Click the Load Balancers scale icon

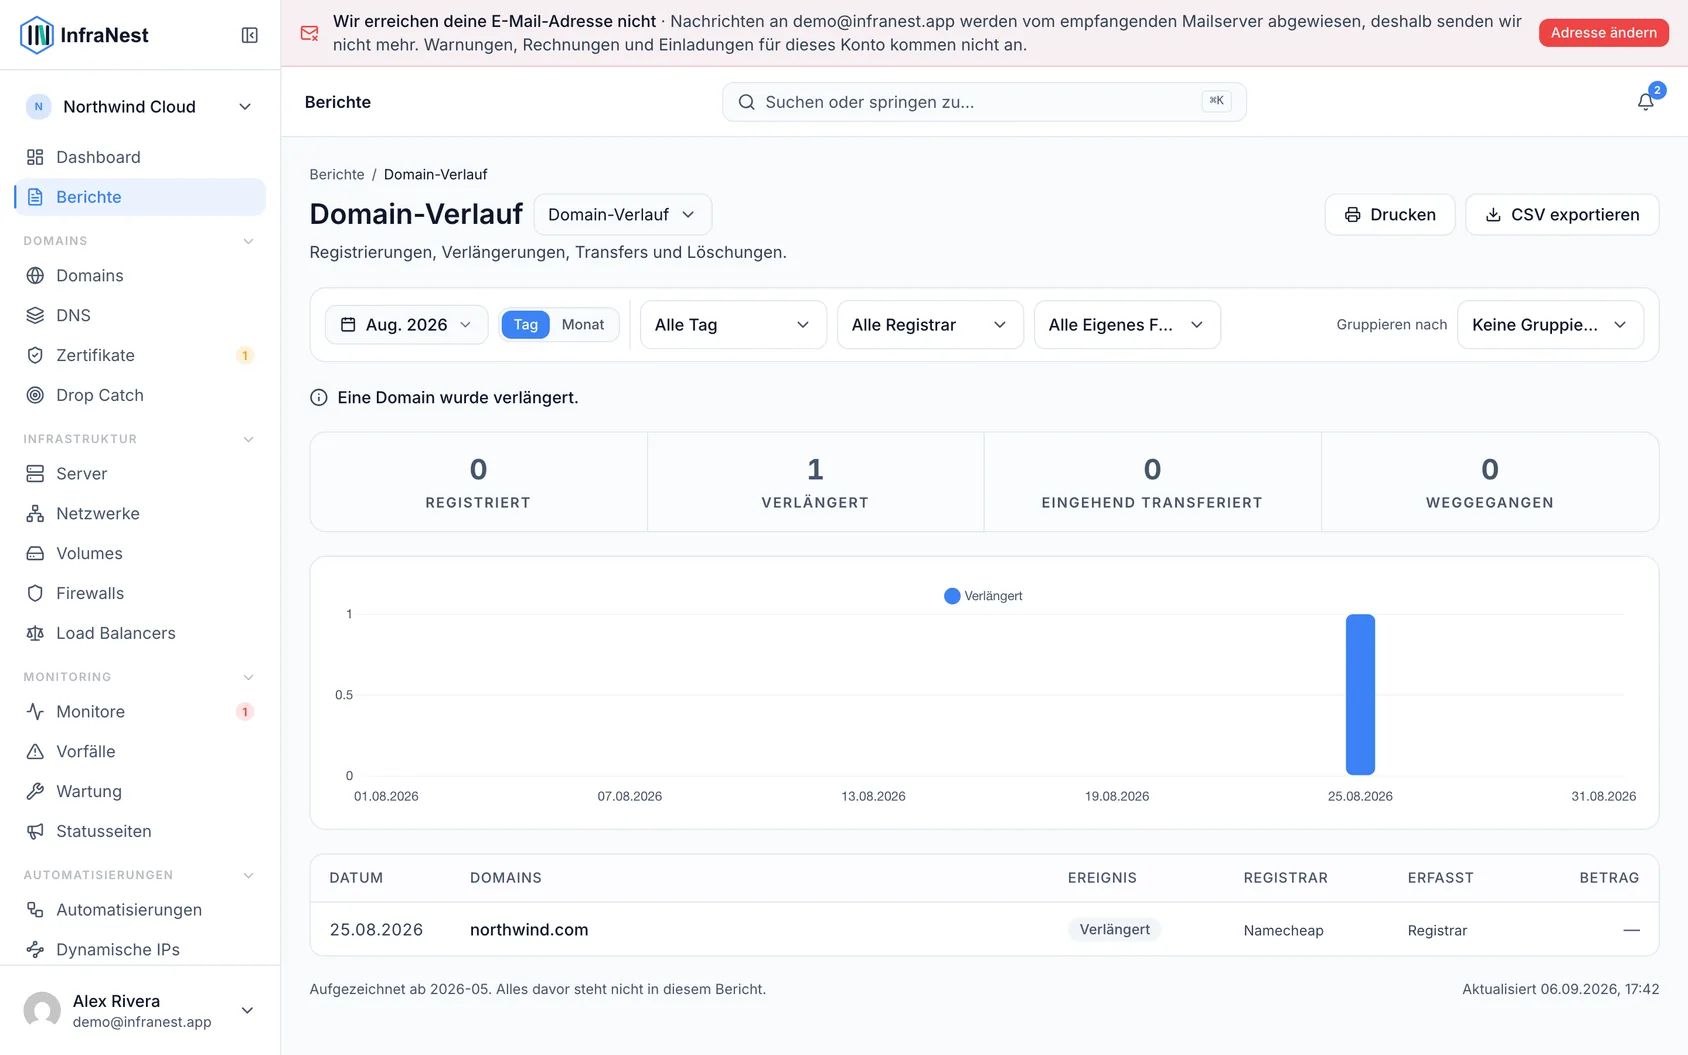(x=35, y=633)
